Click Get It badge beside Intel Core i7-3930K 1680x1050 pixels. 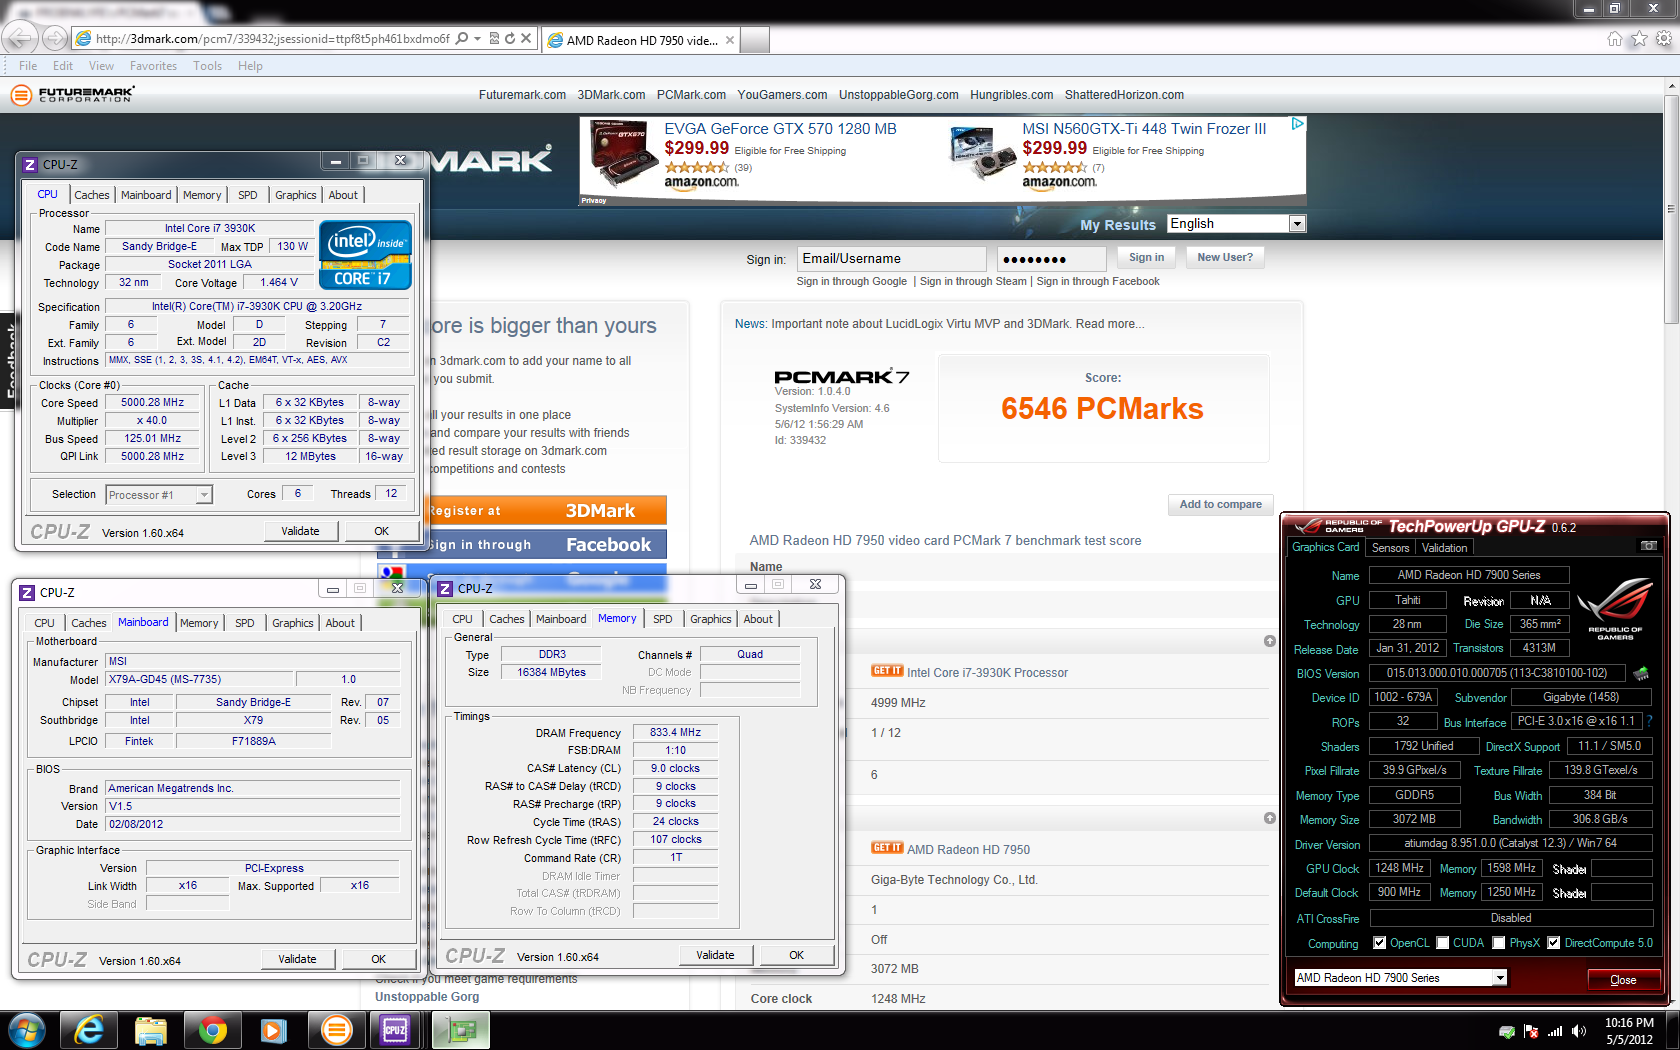click(887, 671)
